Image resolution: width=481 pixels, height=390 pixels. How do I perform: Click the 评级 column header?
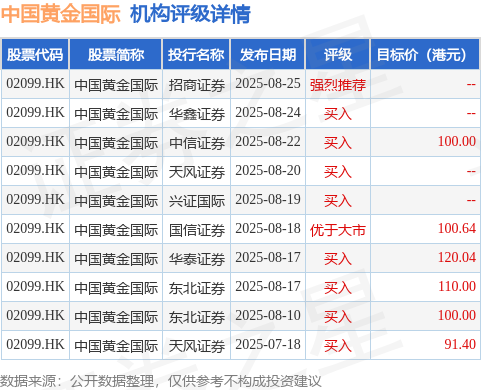(x=338, y=55)
